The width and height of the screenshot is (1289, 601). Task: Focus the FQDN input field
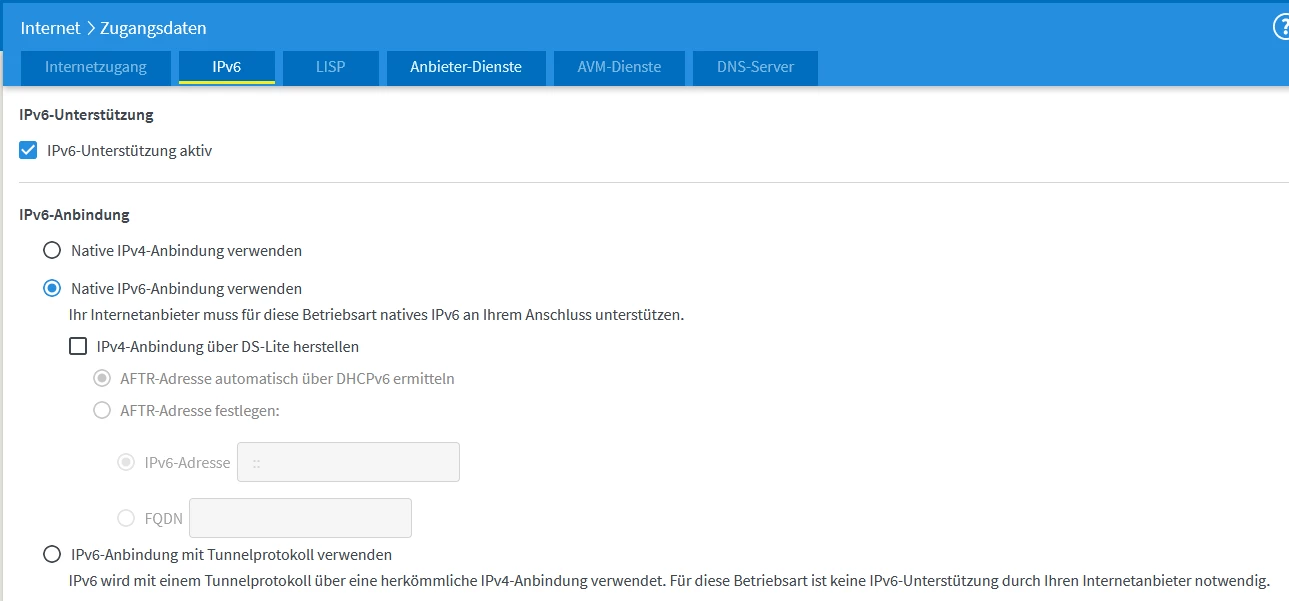click(x=300, y=518)
